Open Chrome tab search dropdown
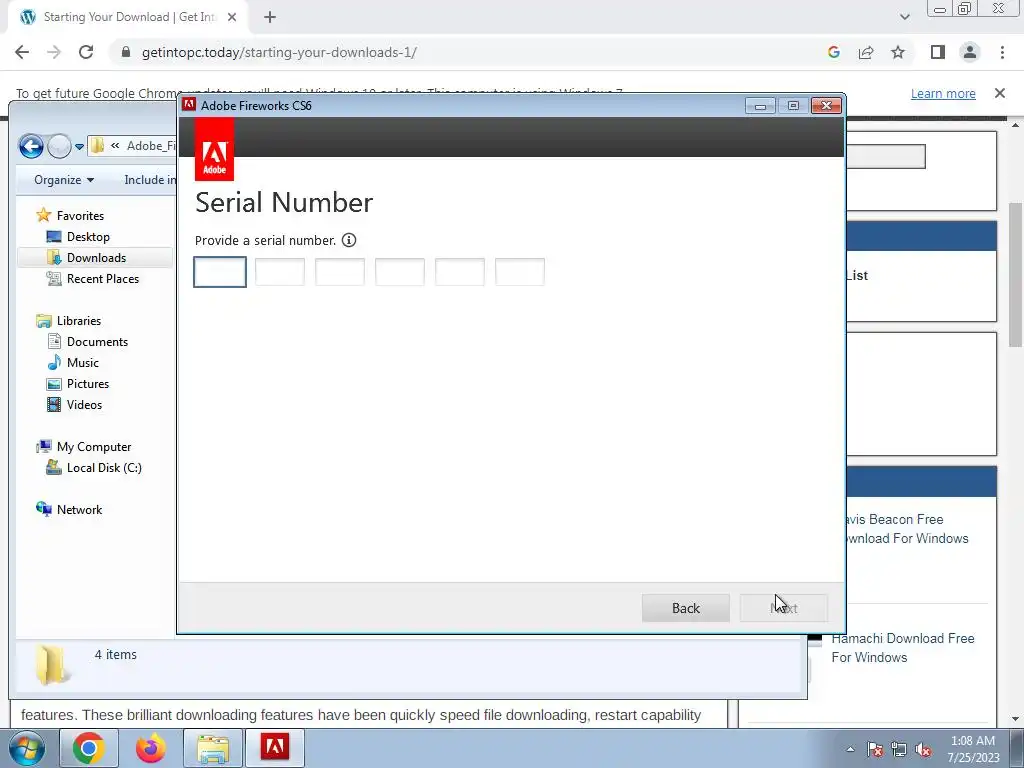This screenshot has width=1024, height=768. click(x=904, y=17)
